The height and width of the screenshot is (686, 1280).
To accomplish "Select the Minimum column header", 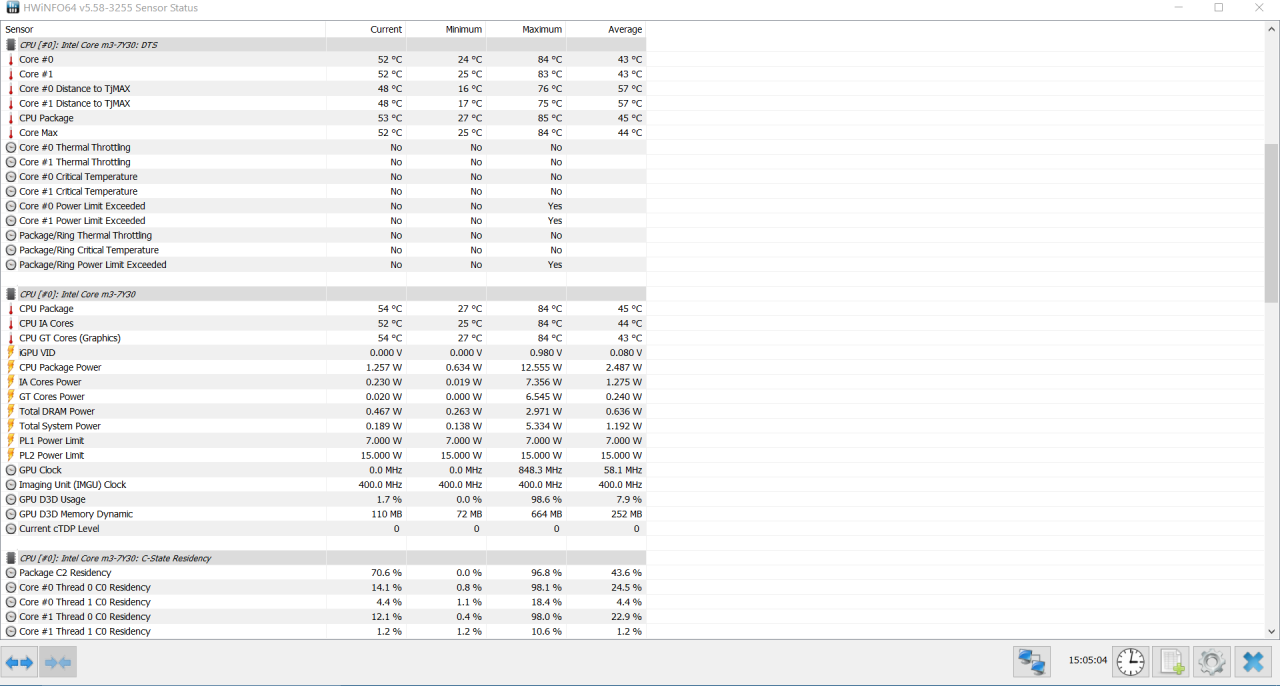I will [x=446, y=30].
